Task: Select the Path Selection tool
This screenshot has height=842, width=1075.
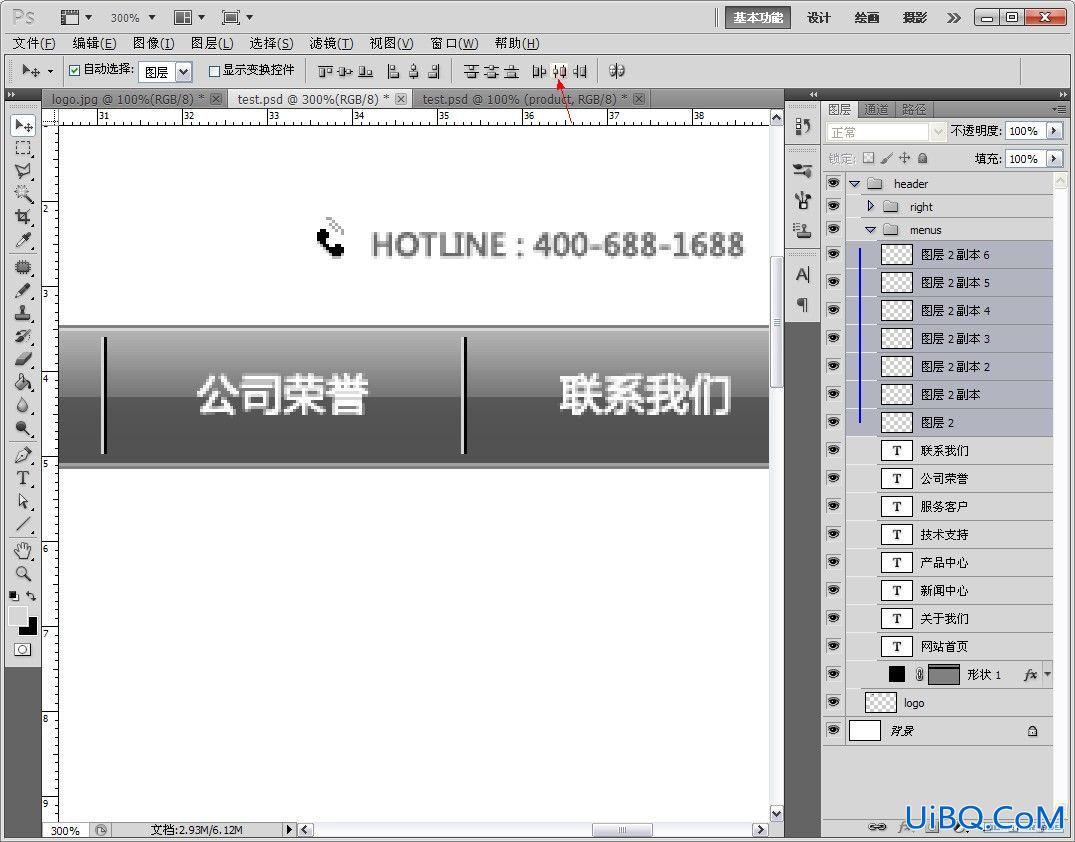Action: coord(23,501)
